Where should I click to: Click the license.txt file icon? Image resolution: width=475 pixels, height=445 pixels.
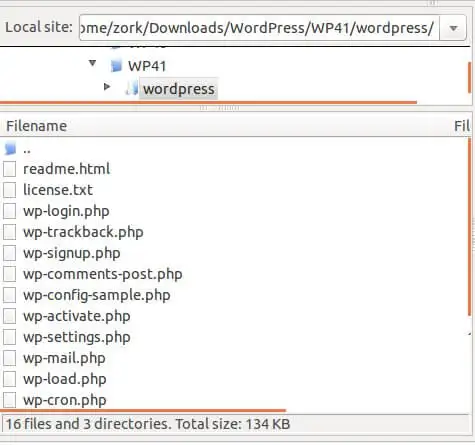[9, 190]
